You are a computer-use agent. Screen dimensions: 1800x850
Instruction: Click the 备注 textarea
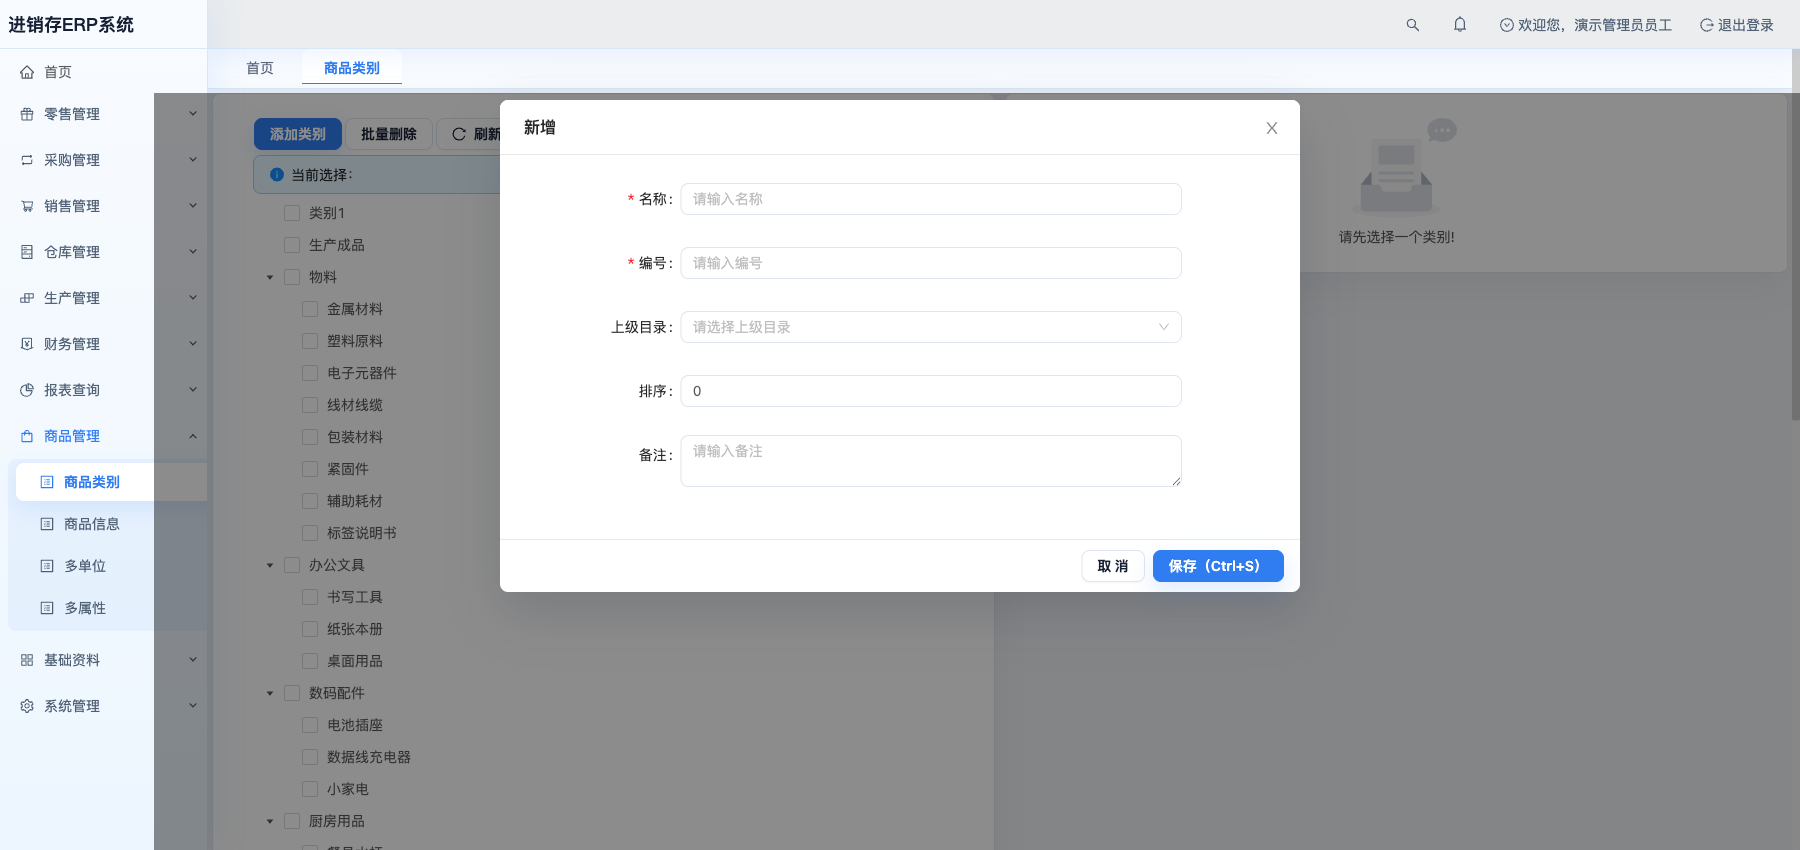(931, 461)
